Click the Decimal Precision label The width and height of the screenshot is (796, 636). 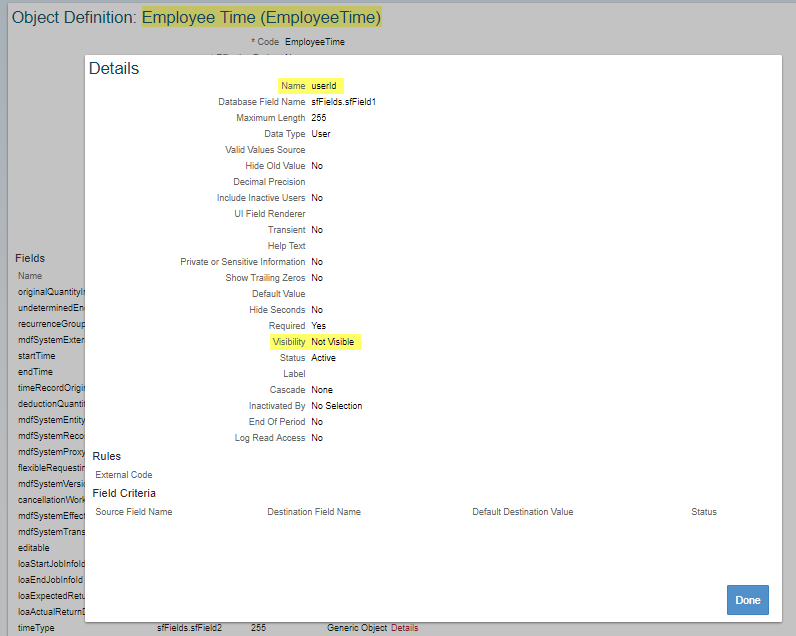[269, 182]
